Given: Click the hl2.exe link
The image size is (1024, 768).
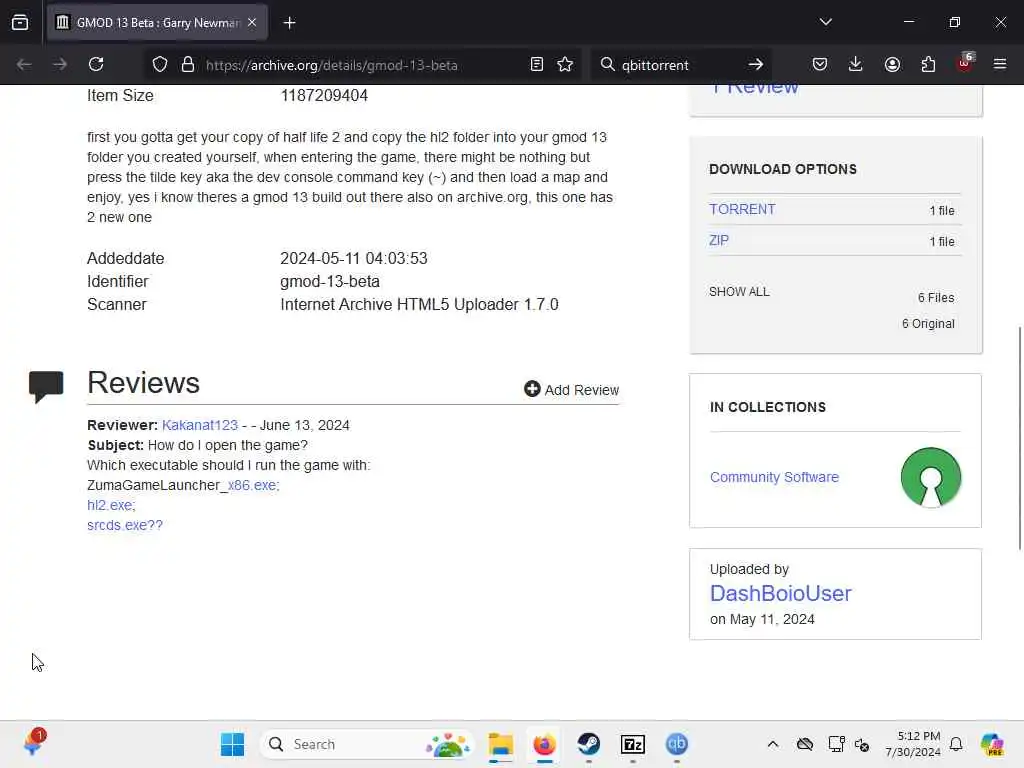Looking at the screenshot, I should coord(111,505).
